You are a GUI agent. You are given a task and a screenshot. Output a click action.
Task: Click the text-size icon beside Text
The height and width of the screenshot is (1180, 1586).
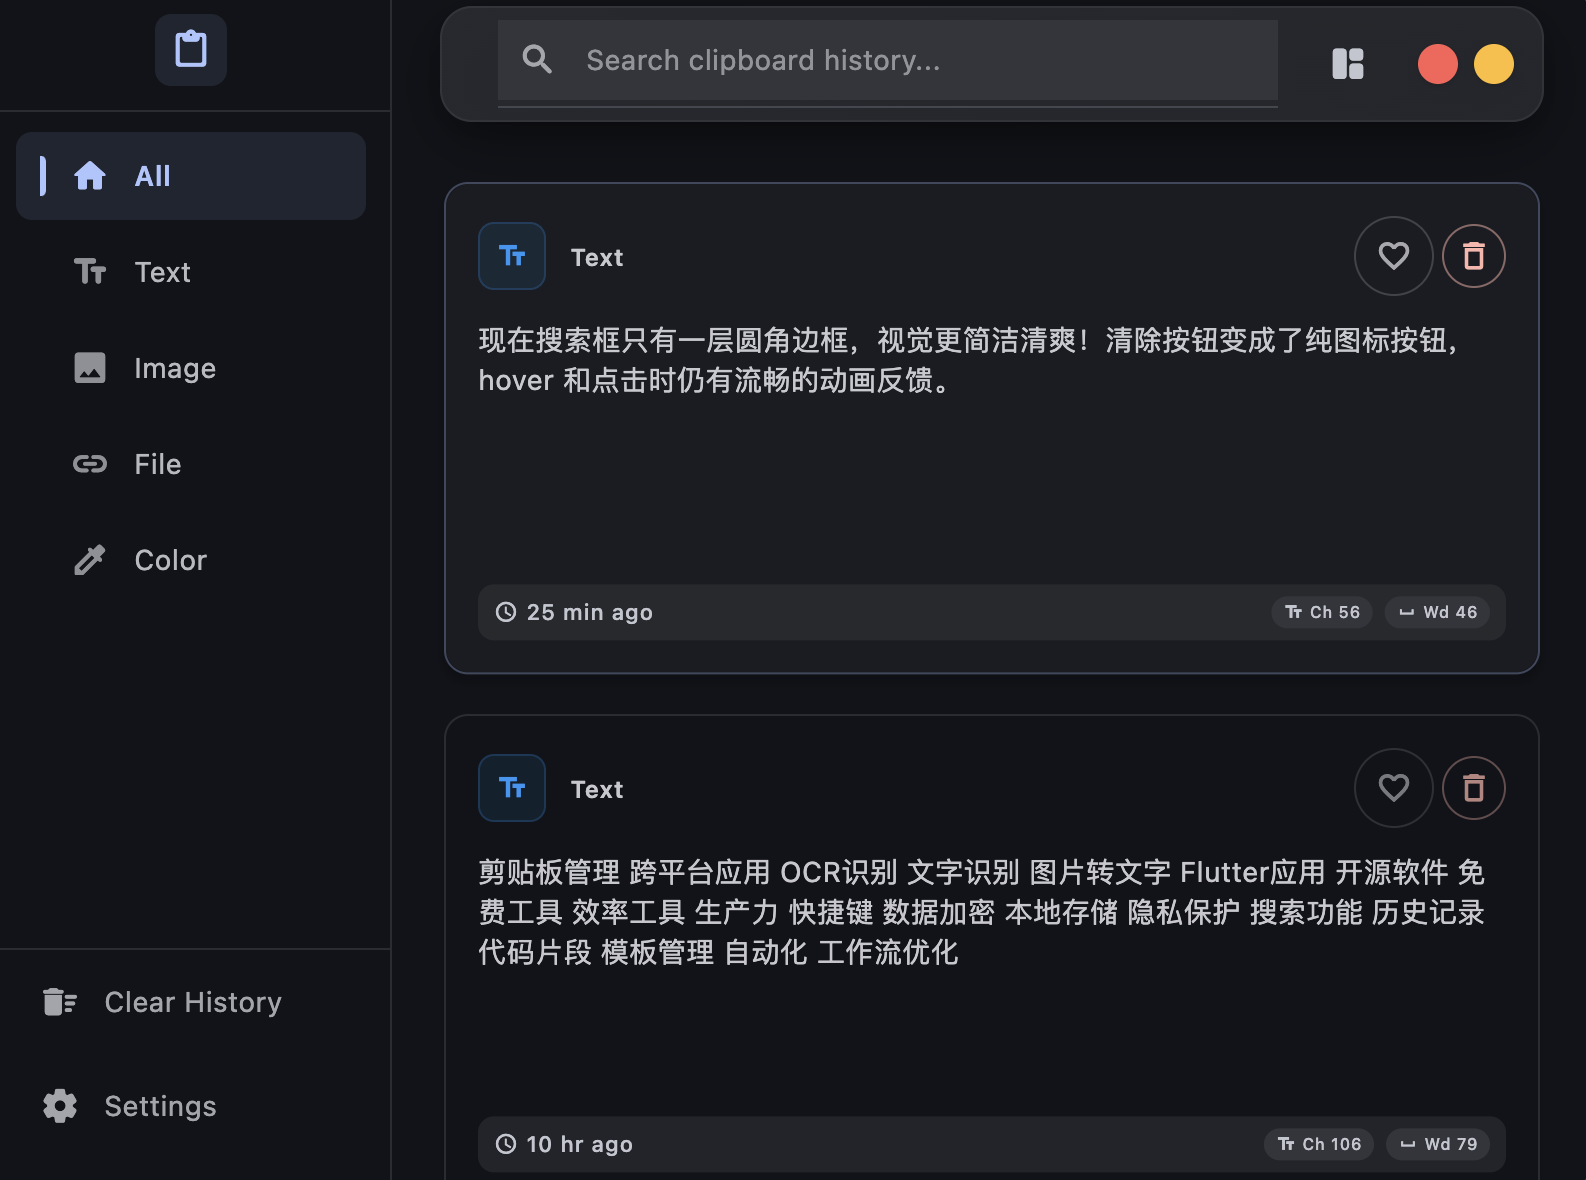click(x=90, y=272)
